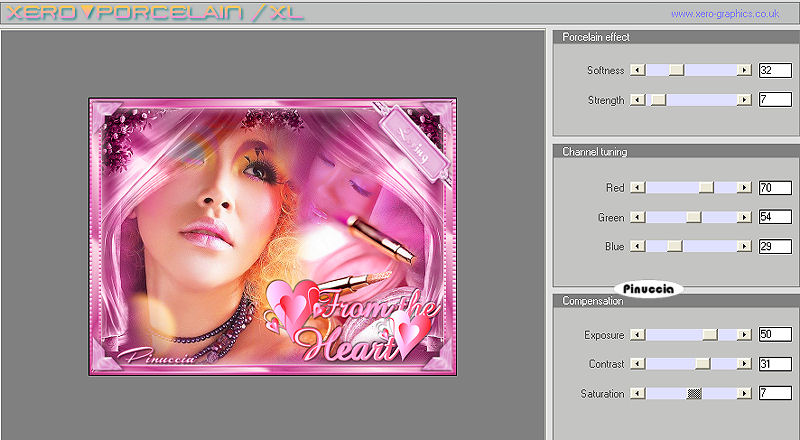
Task: Click the Blue value field showing 29
Action: pyautogui.click(x=775, y=246)
